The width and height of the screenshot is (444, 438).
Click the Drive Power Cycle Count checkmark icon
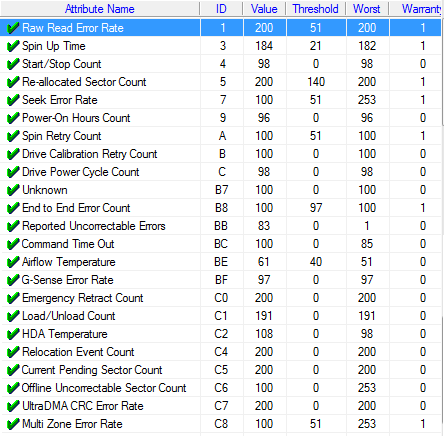(13, 172)
